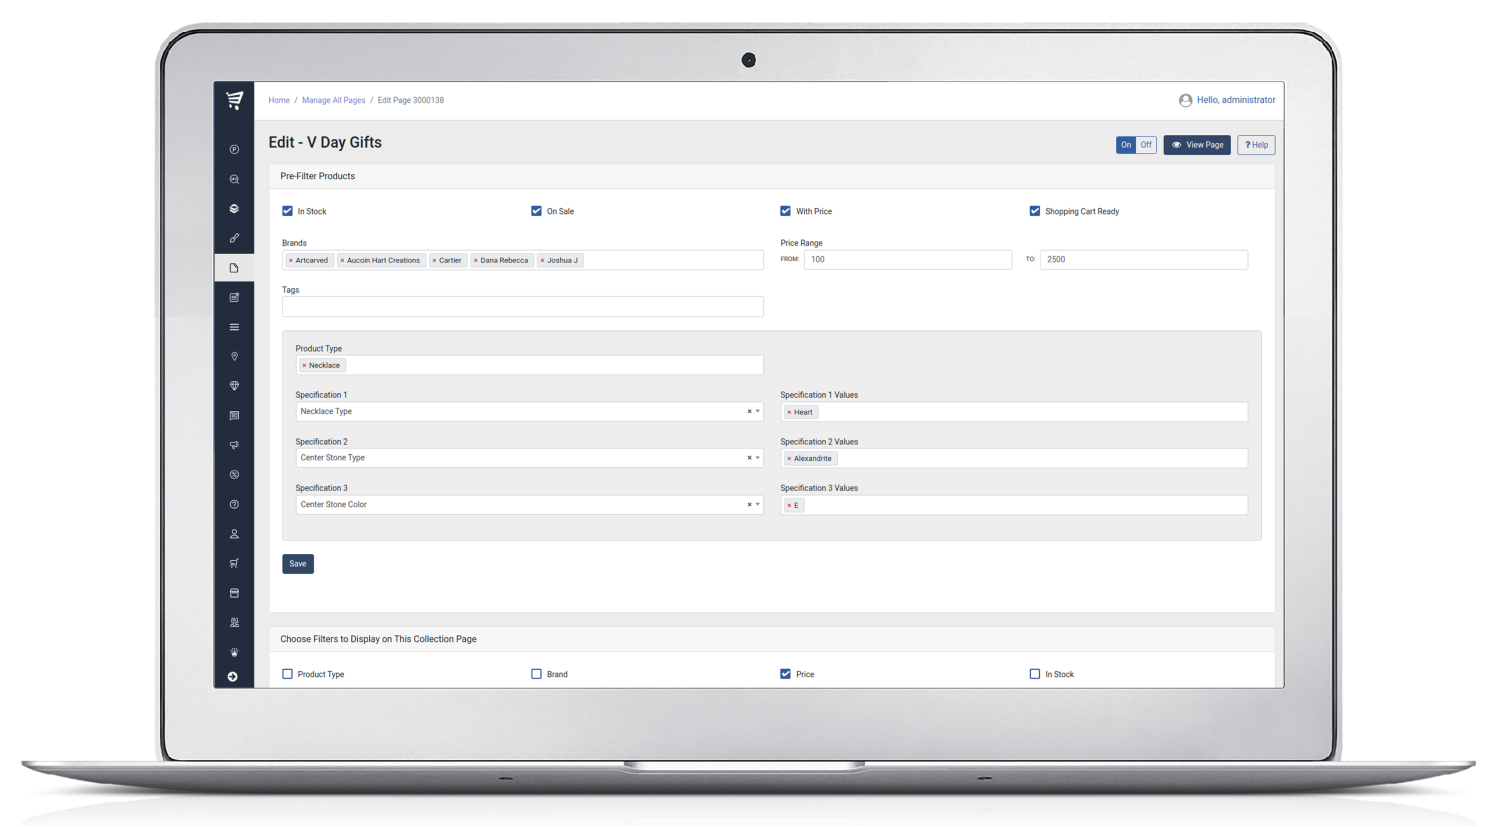Image resolution: width=1500 pixels, height=827 pixels.
Task: Click the Price Range From field
Action: point(908,260)
